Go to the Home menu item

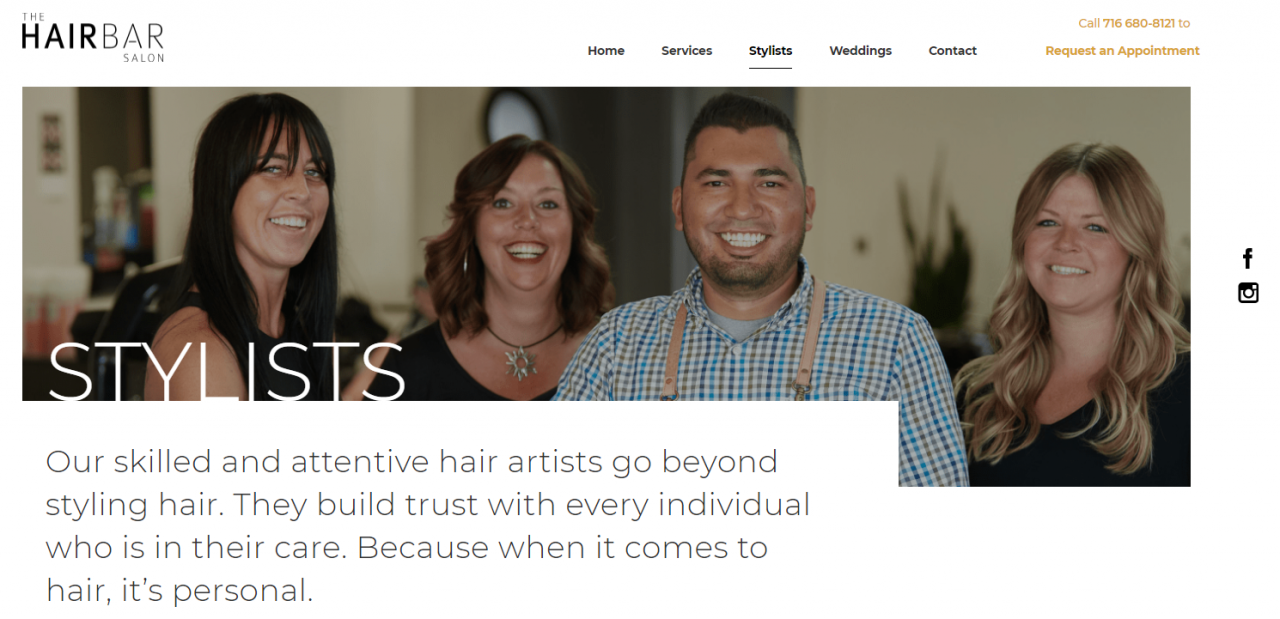[x=606, y=51]
